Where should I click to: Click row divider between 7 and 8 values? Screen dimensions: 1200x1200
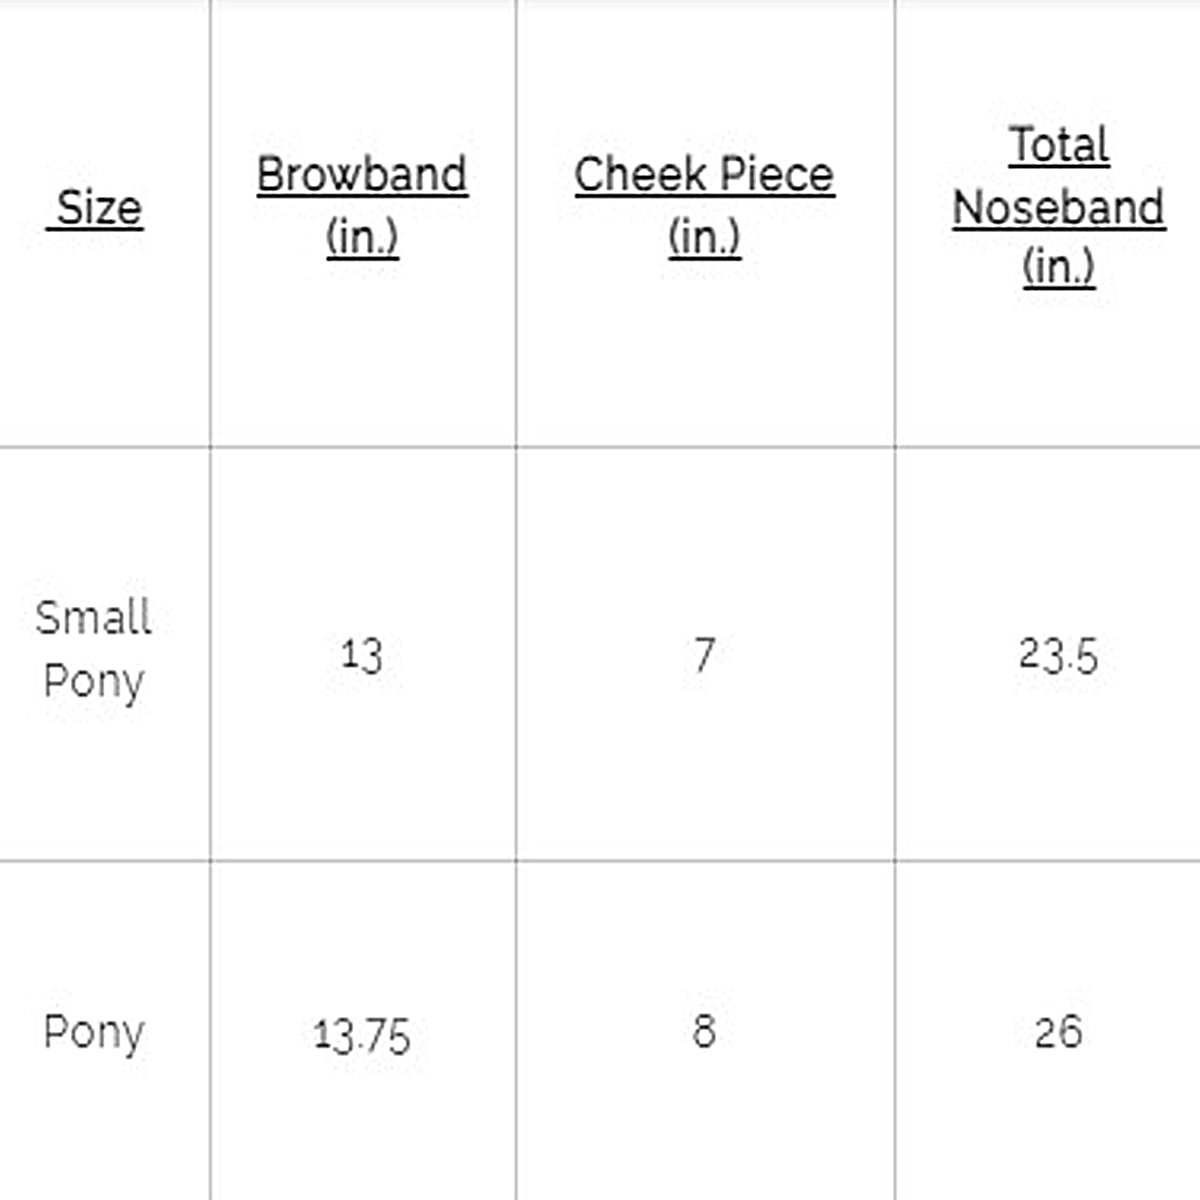tap(704, 859)
